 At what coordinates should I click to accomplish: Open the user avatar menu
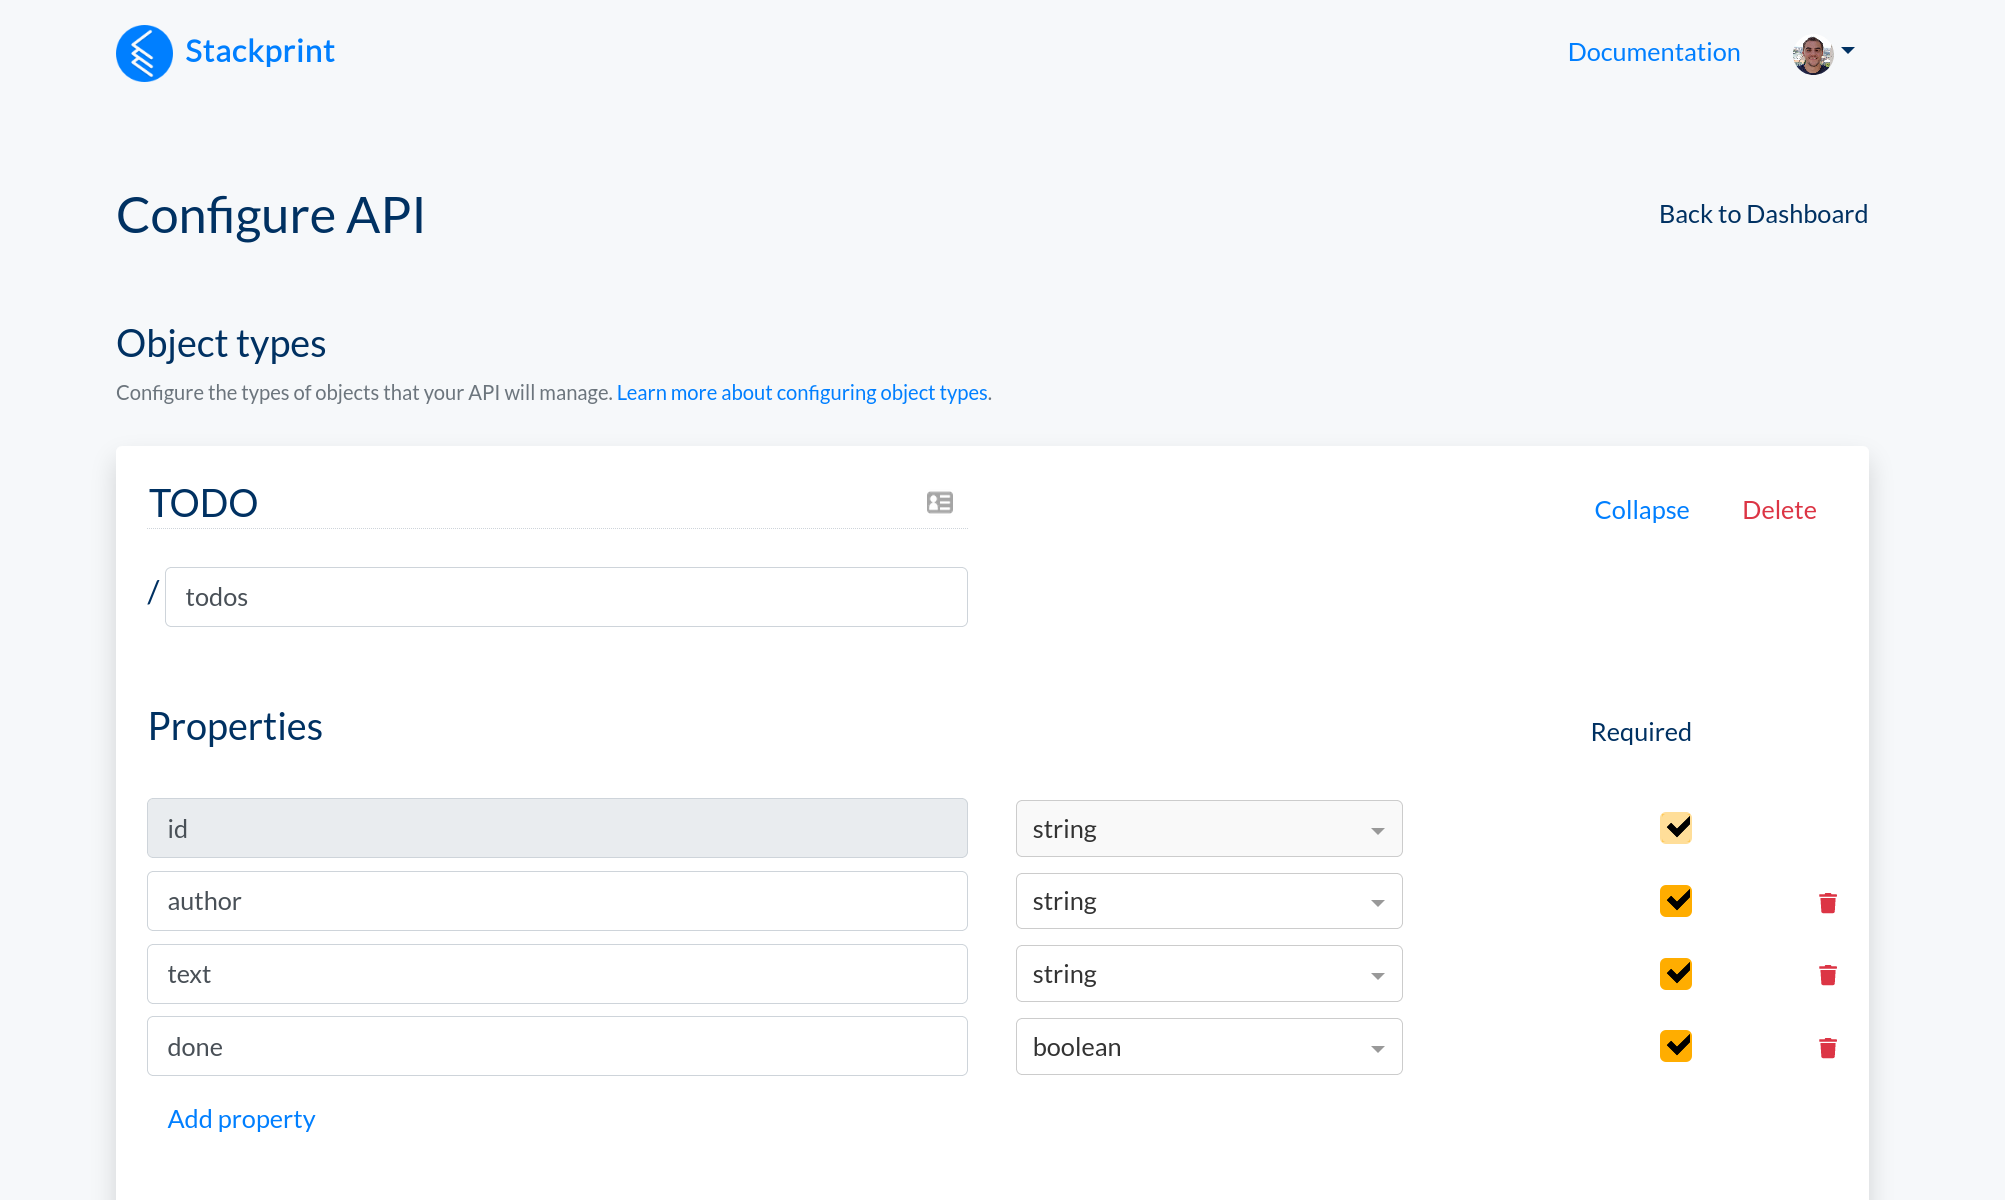point(1812,55)
